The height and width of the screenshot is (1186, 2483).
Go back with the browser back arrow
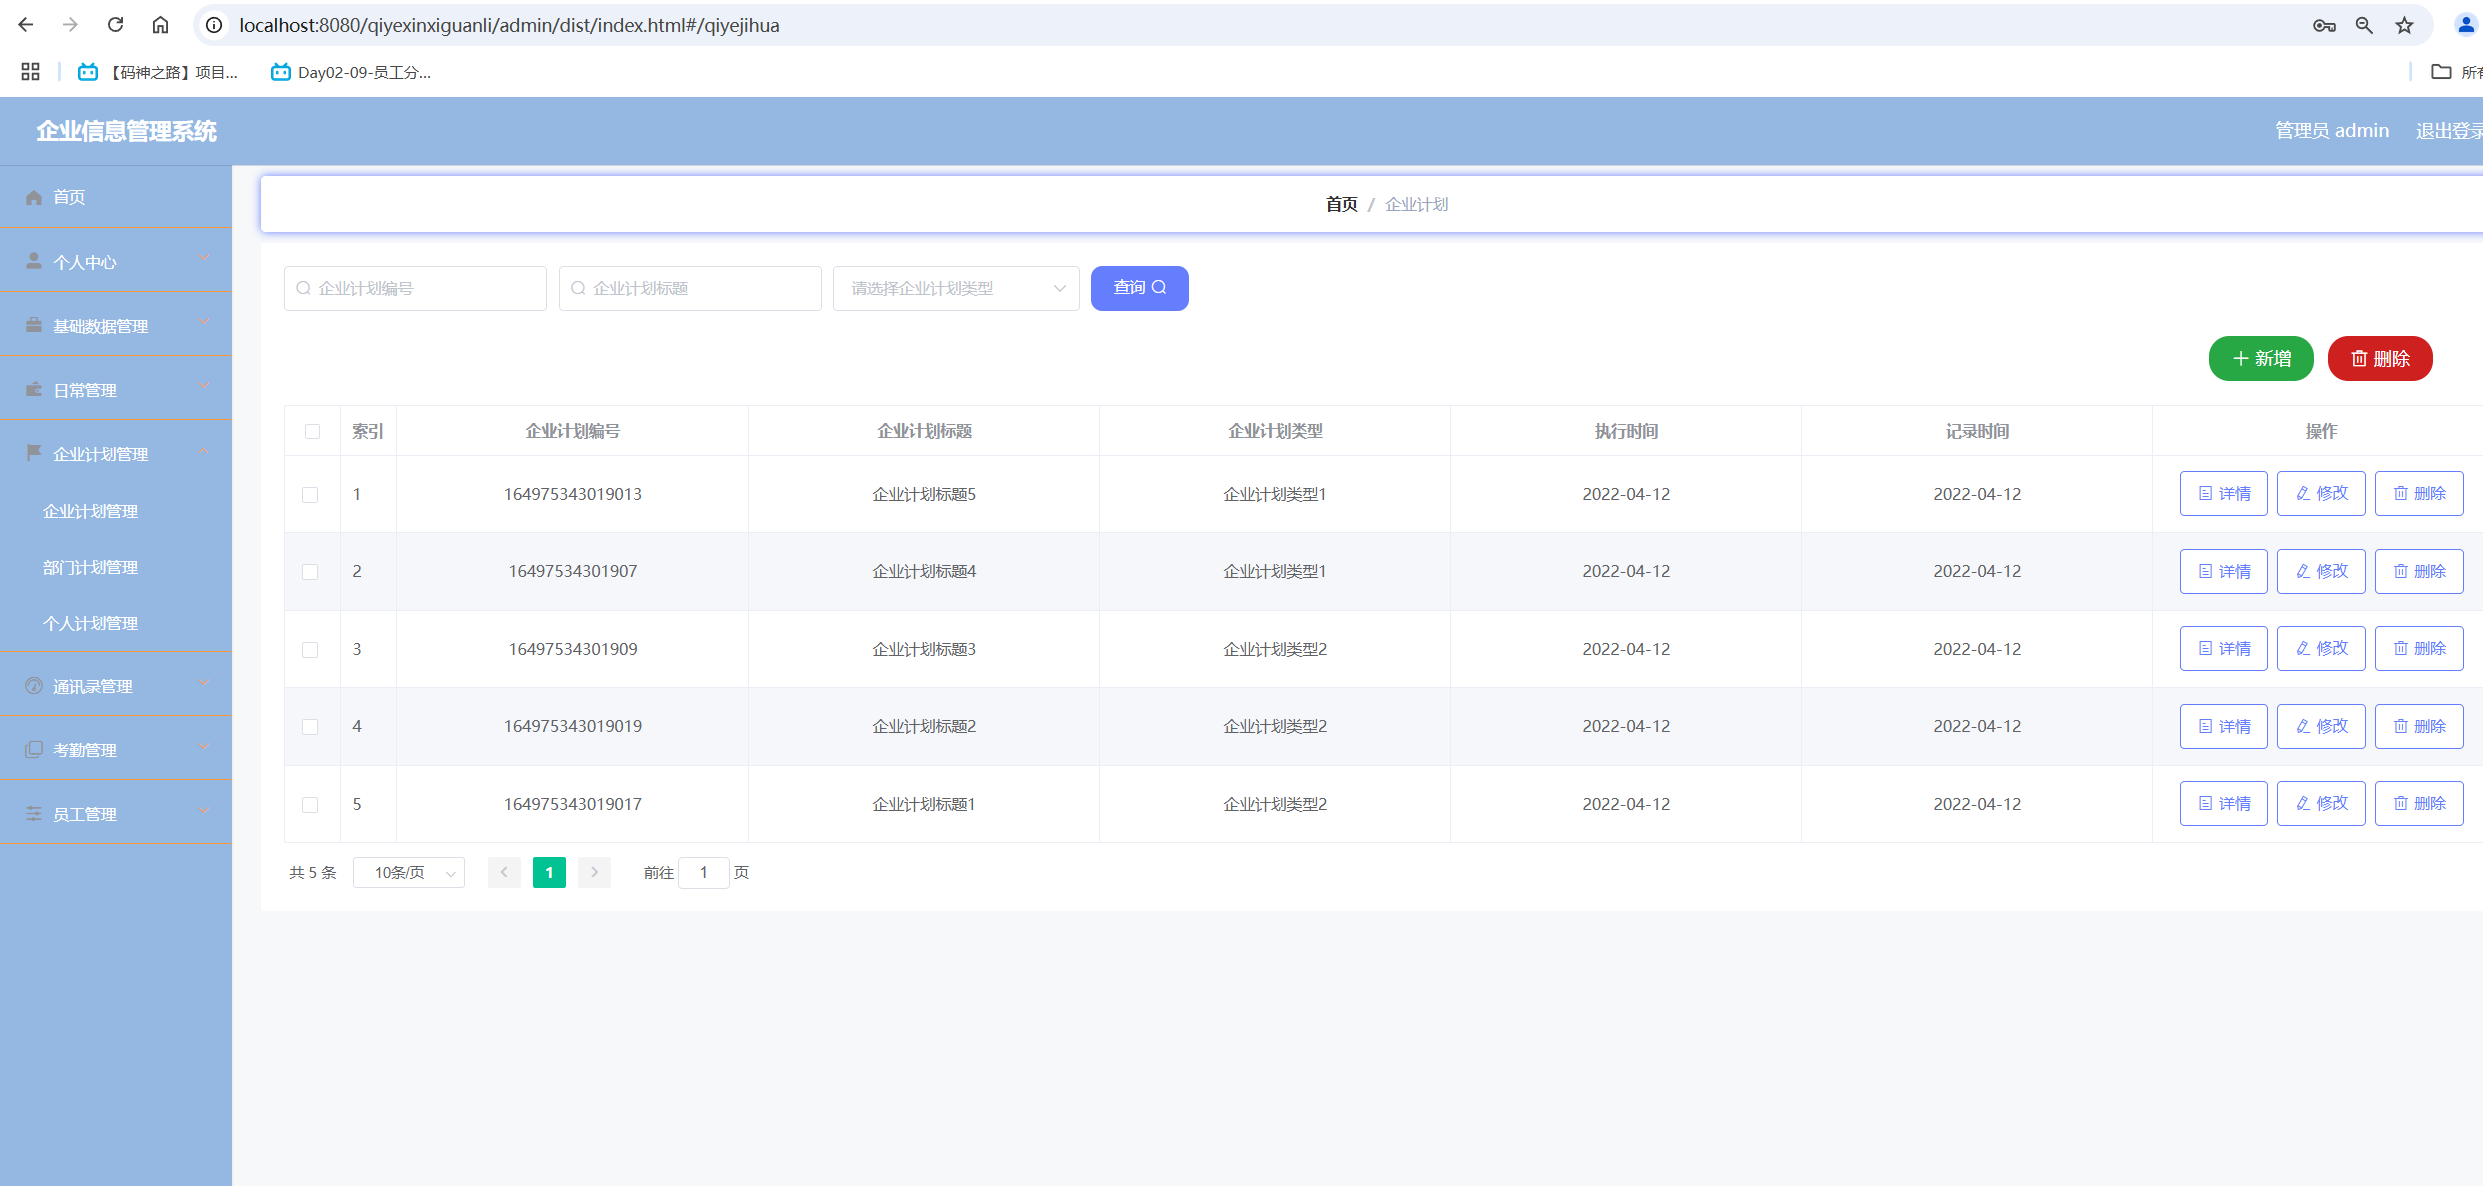click(x=26, y=25)
